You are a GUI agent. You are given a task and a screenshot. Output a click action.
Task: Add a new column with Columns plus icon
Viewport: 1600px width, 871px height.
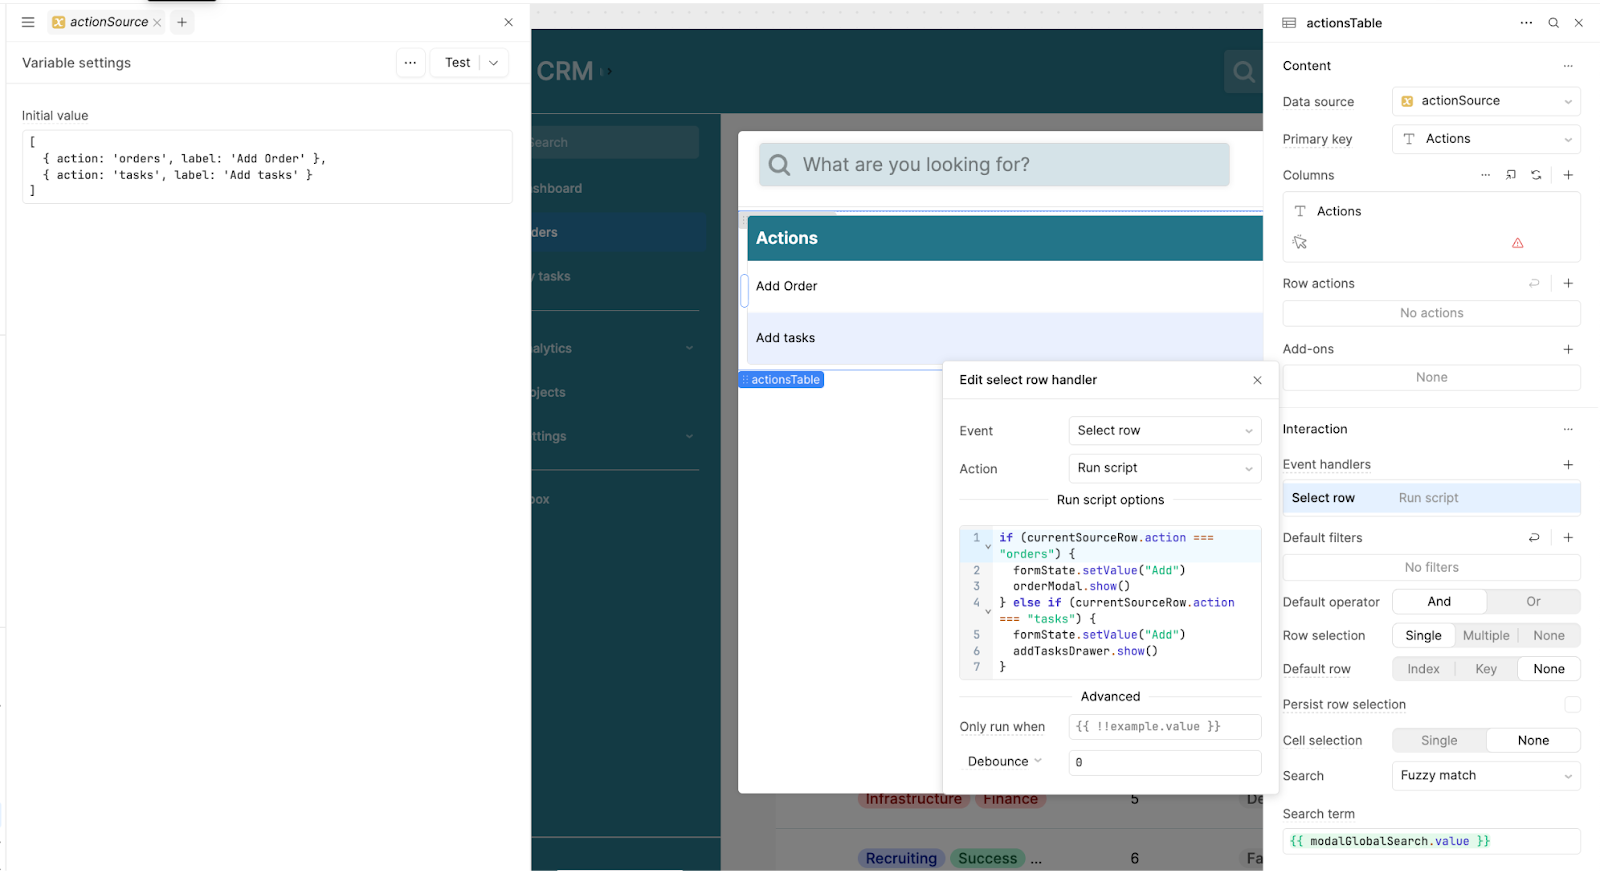click(1568, 175)
